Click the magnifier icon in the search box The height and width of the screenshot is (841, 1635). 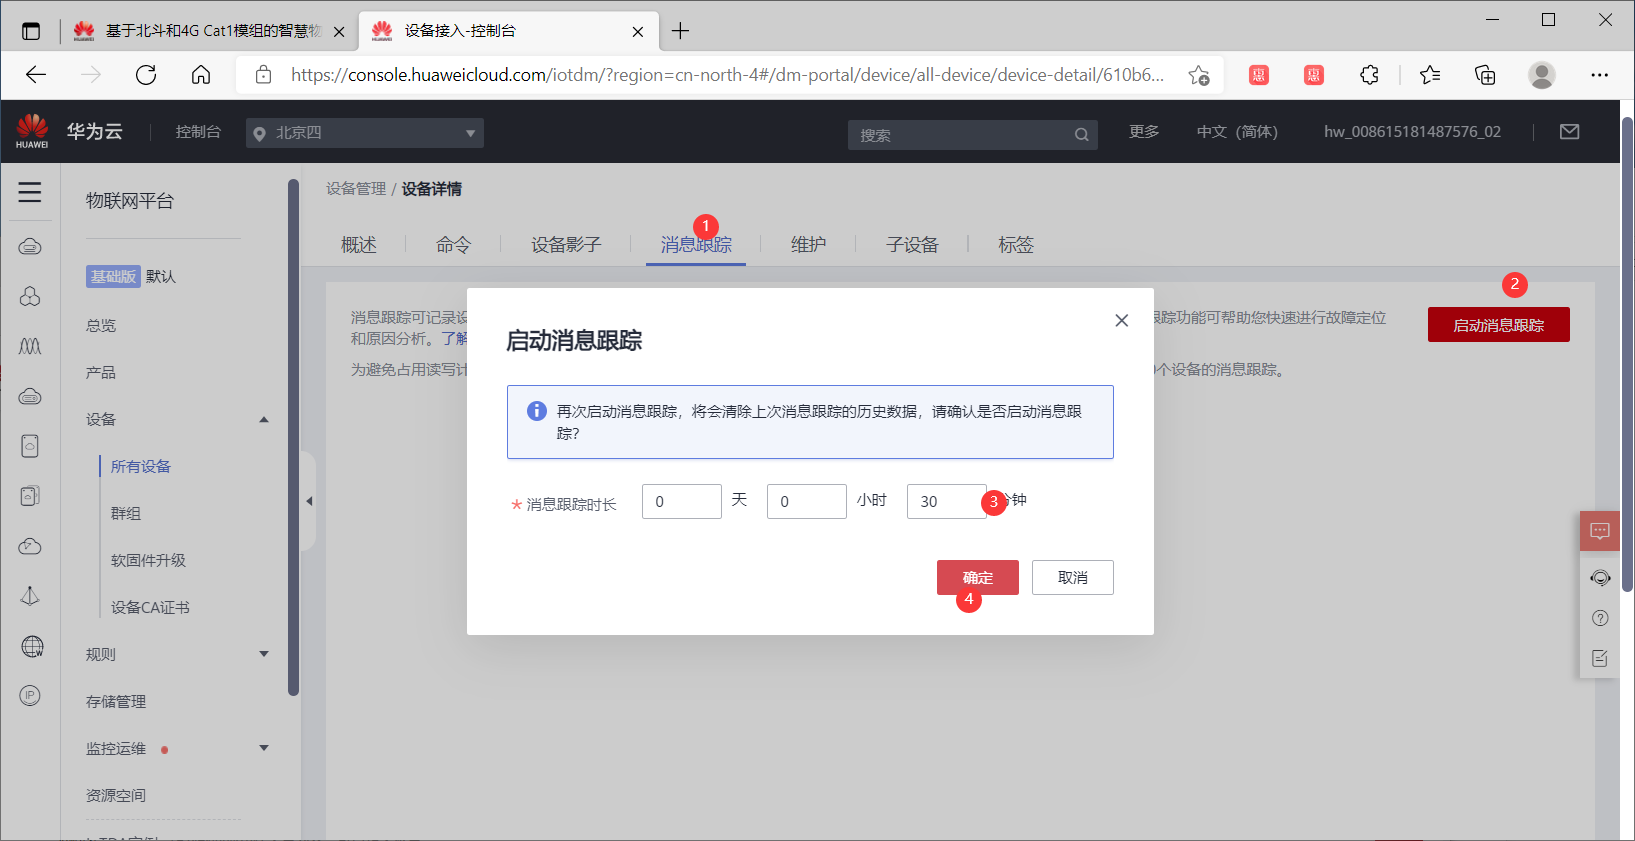pos(1081,135)
